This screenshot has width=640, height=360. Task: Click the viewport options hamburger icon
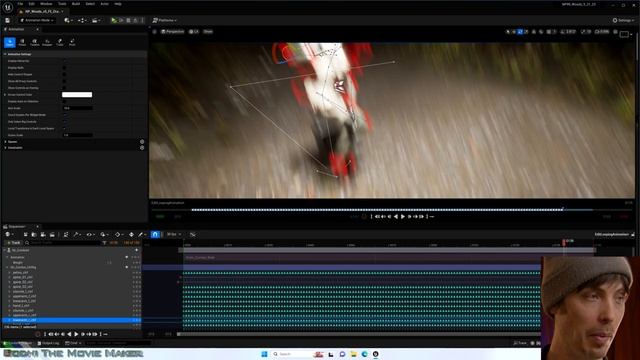point(154,31)
